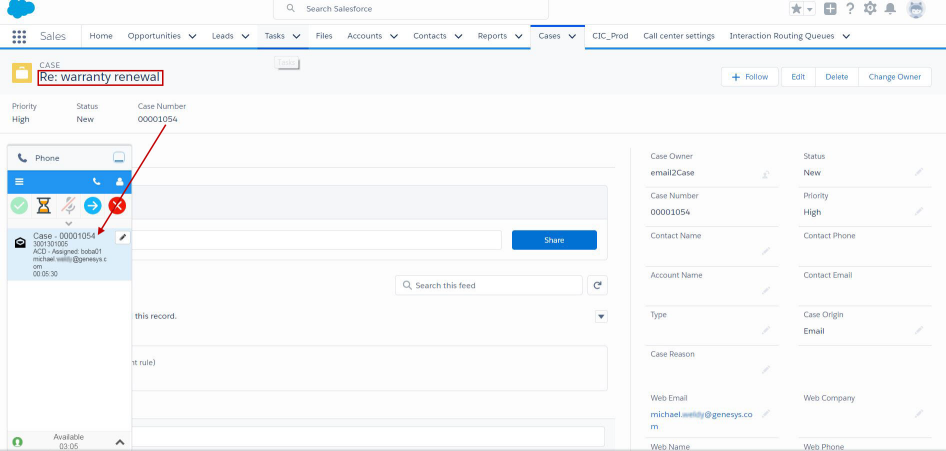Open the favorites list dropdown arrow
Viewport: 946px width, 451px height.
click(x=808, y=9)
